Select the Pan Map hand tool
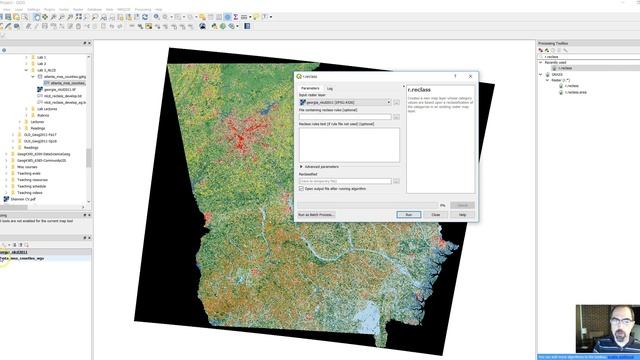Viewport: 640px width, 360px height. pyautogui.click(x=37, y=17)
